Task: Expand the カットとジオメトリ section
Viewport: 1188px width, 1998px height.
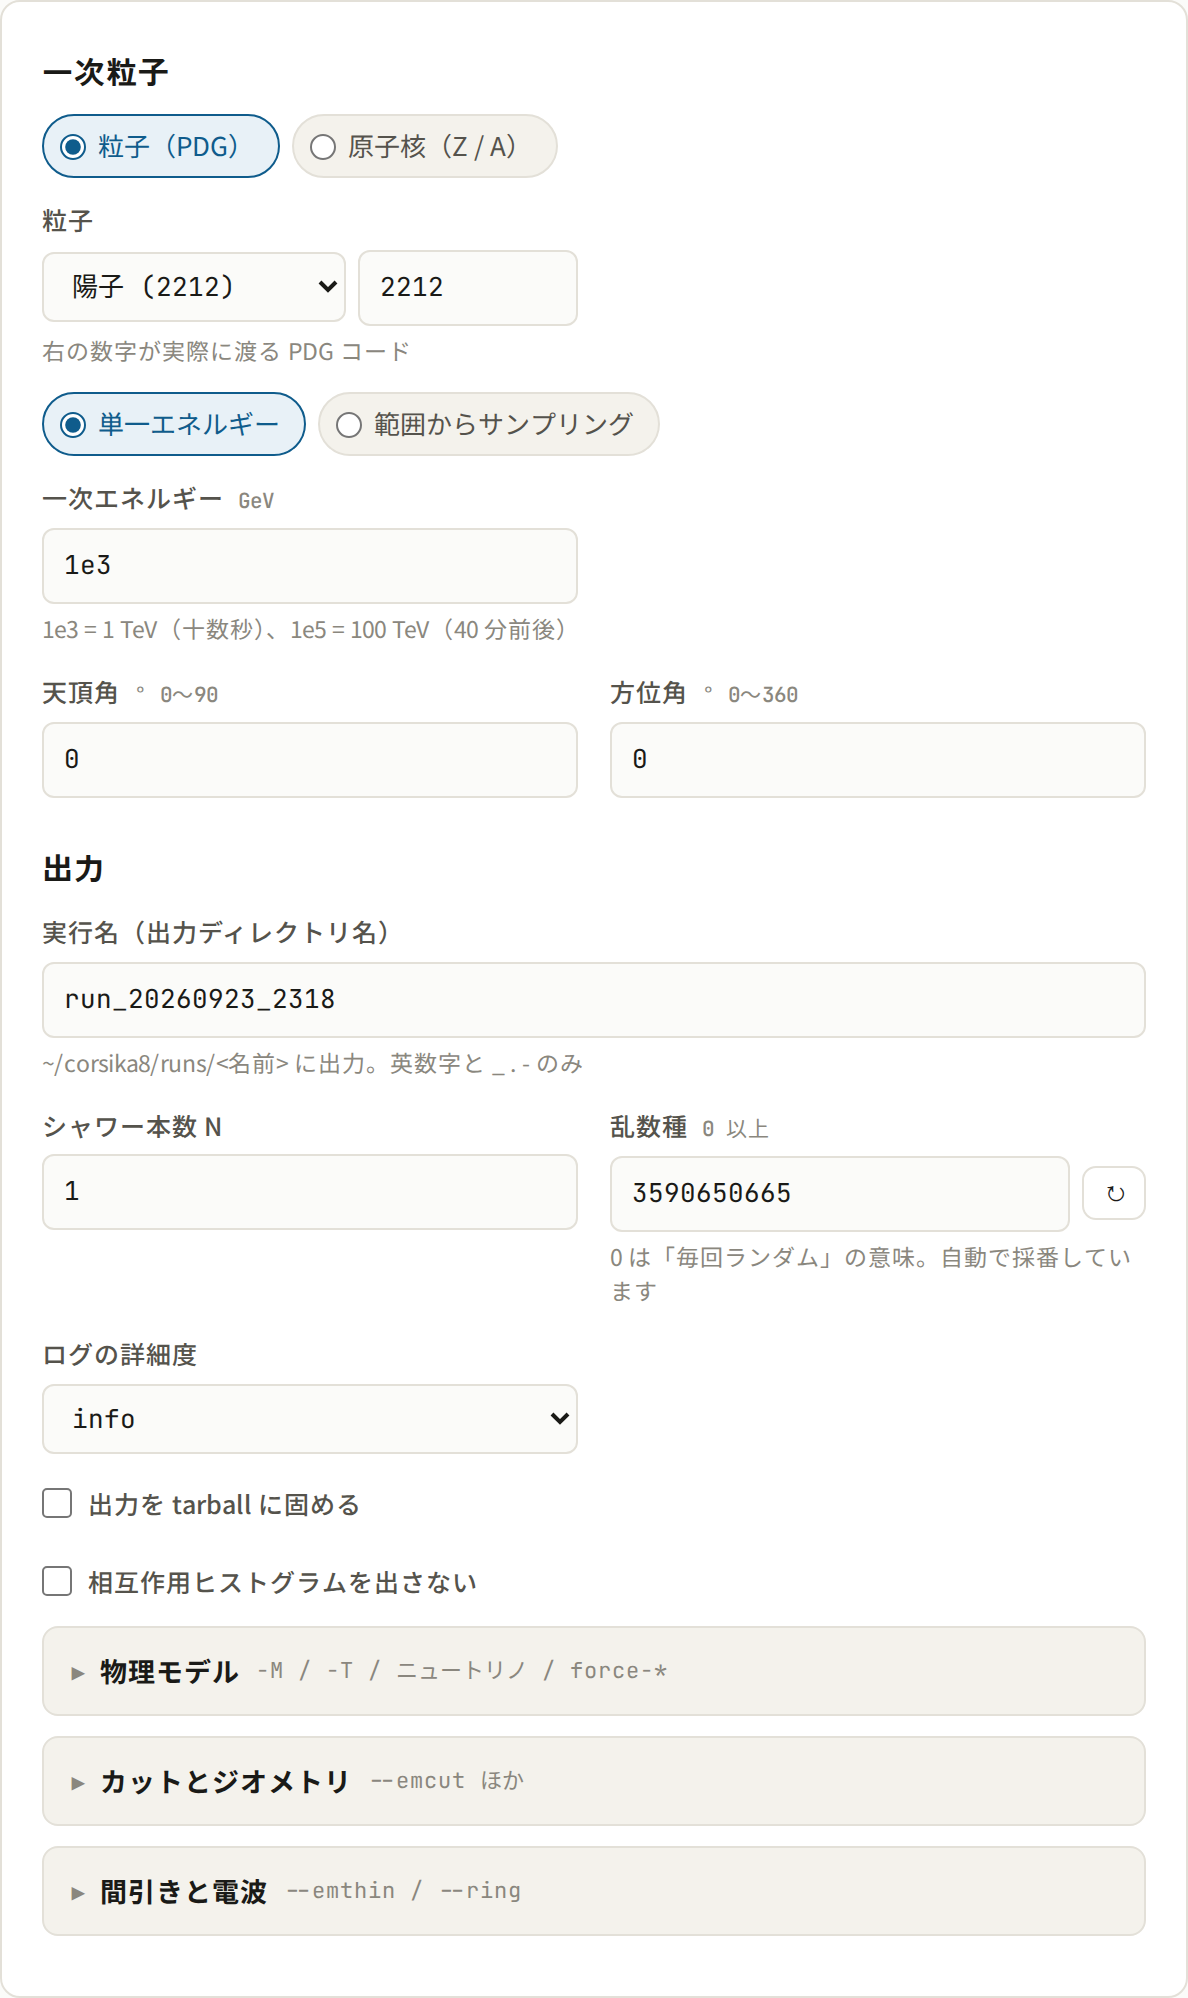Action: 594,1781
